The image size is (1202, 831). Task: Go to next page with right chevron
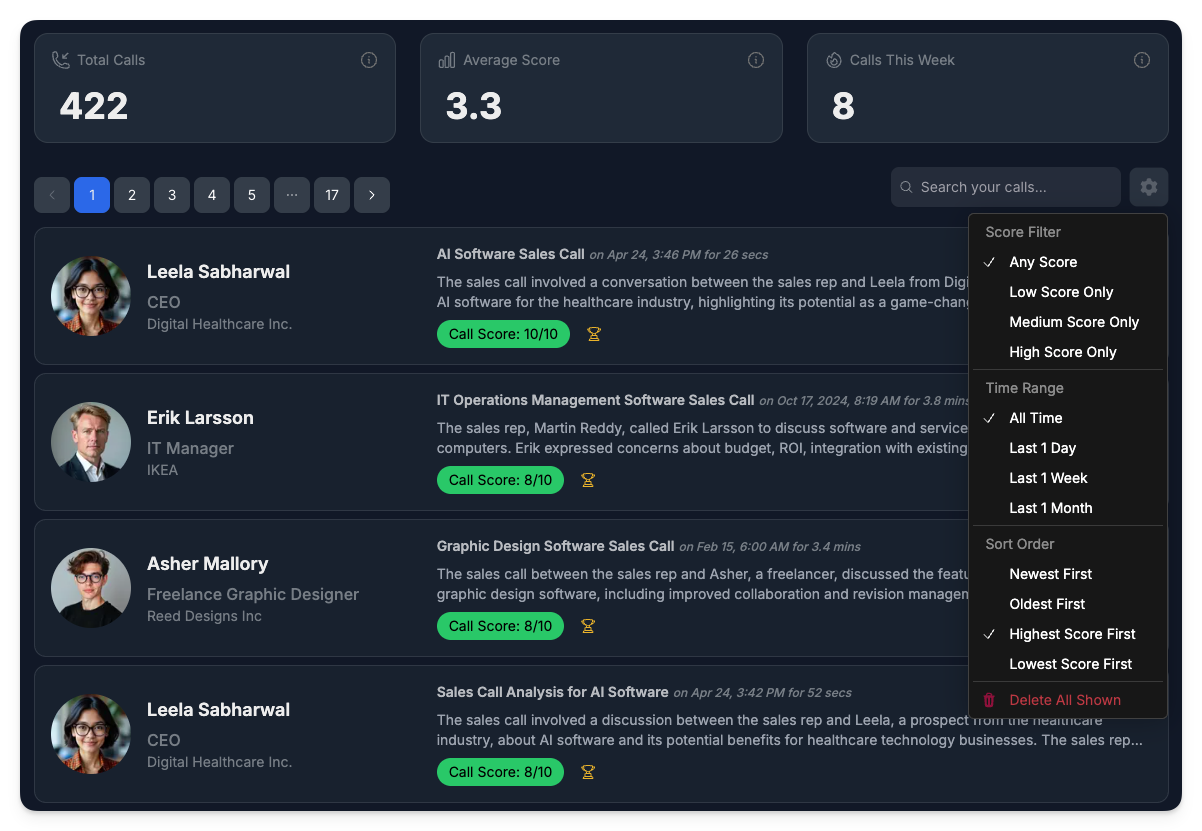pyautogui.click(x=372, y=195)
